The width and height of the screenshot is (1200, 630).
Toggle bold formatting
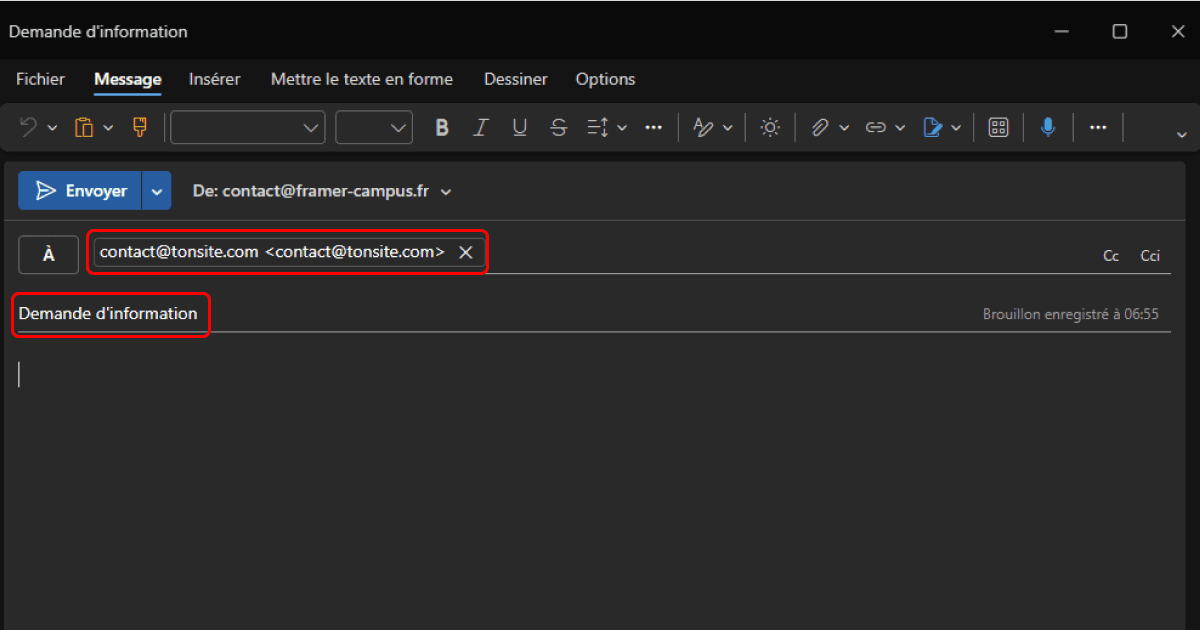click(x=442, y=127)
